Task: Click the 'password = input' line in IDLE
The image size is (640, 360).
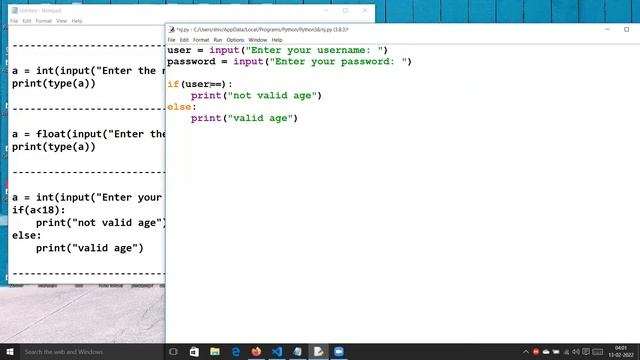Action: click(x=289, y=62)
